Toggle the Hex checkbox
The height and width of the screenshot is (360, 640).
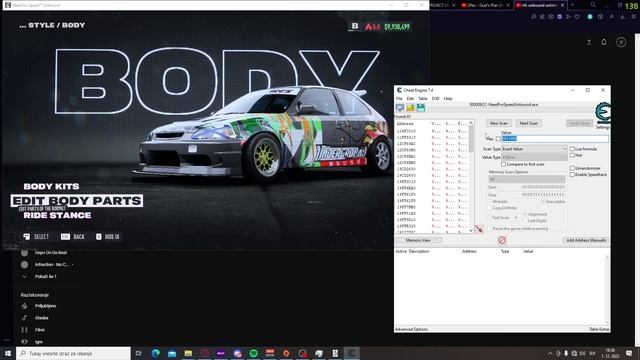[498, 139]
